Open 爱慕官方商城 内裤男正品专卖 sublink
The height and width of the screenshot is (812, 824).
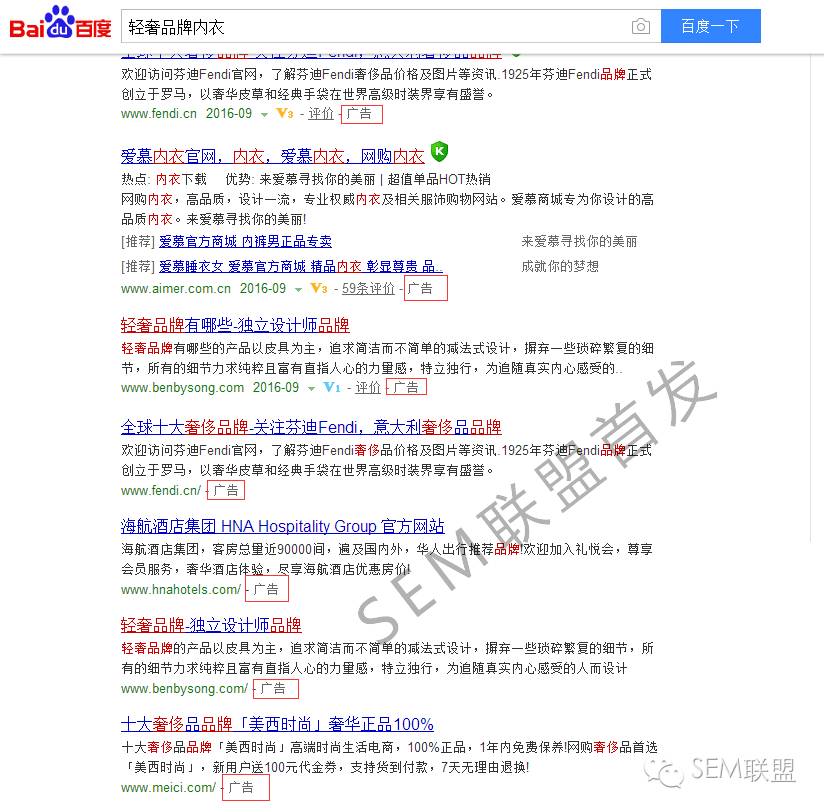pos(245,241)
